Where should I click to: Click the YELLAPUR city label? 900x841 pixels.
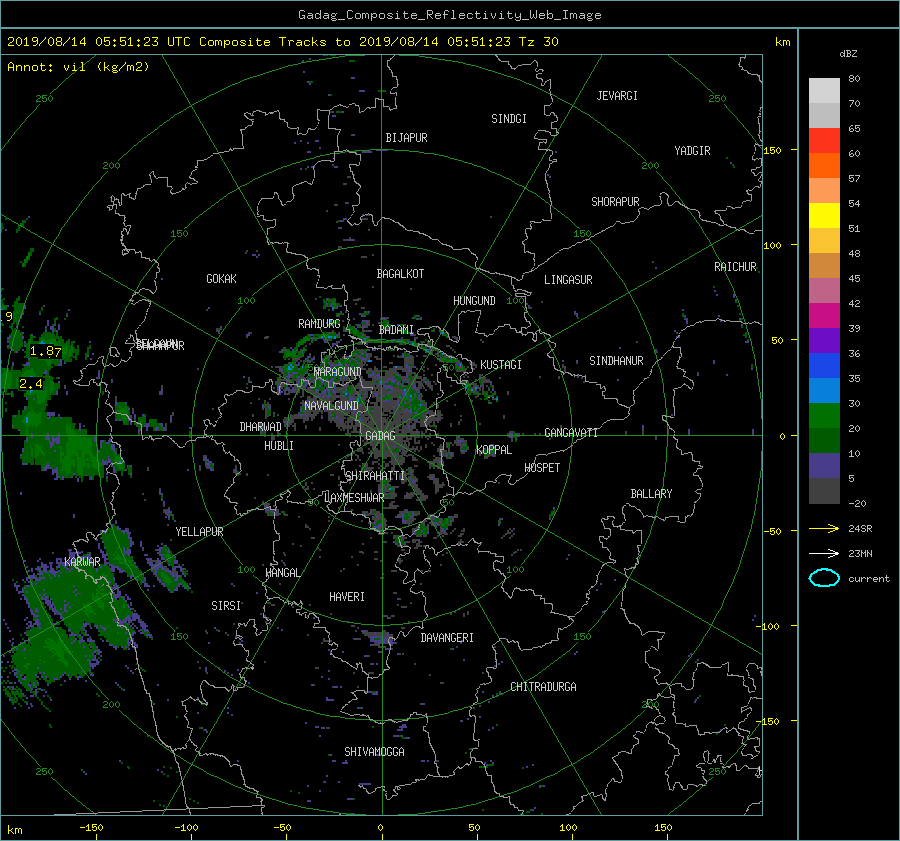click(x=199, y=532)
